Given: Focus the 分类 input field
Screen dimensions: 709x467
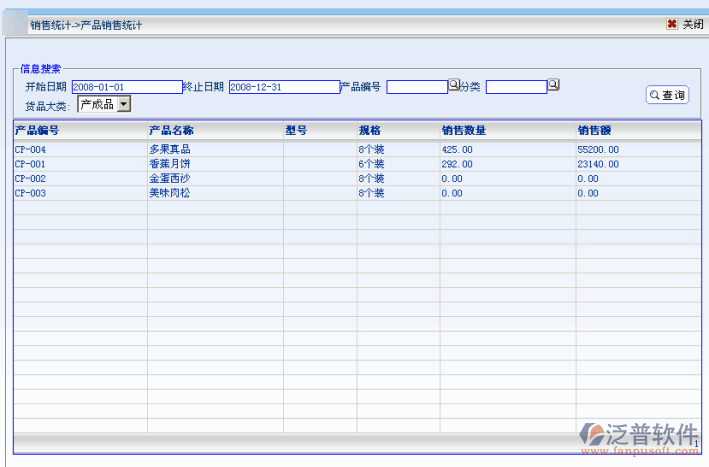Looking at the screenshot, I should 516,87.
